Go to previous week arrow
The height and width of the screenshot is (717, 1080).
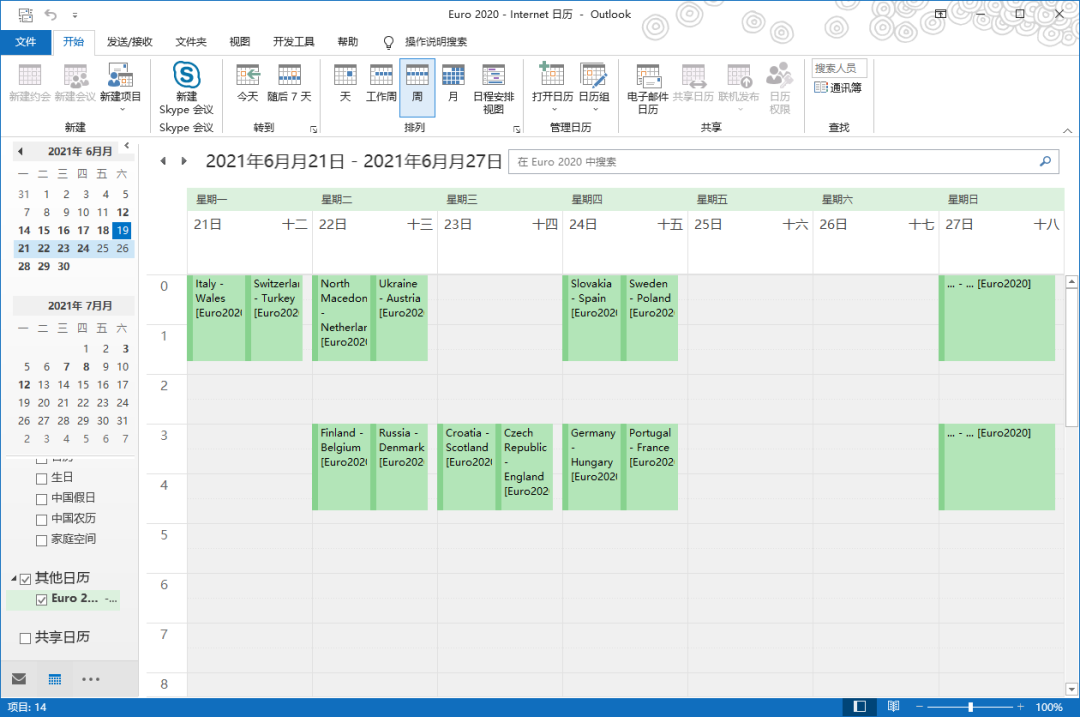coord(163,161)
